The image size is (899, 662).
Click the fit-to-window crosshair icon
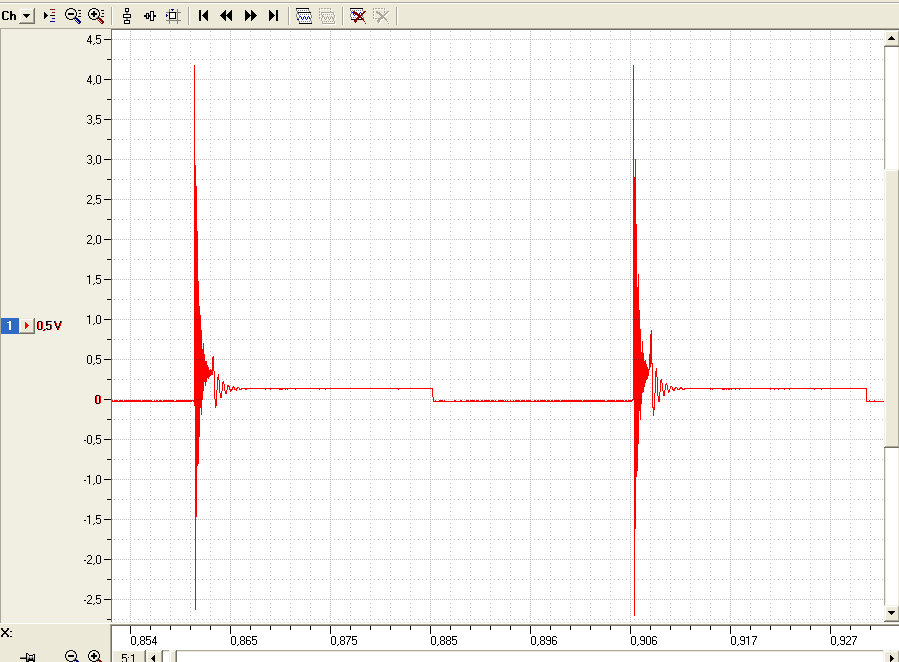coord(173,16)
